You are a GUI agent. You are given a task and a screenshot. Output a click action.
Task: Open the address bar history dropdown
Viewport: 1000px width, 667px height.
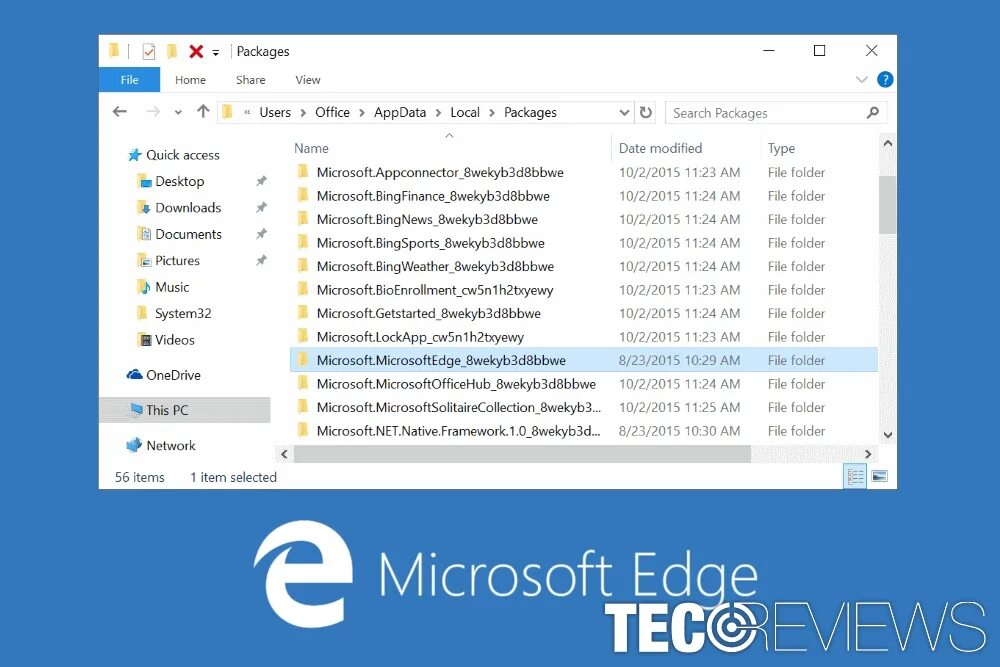click(624, 113)
